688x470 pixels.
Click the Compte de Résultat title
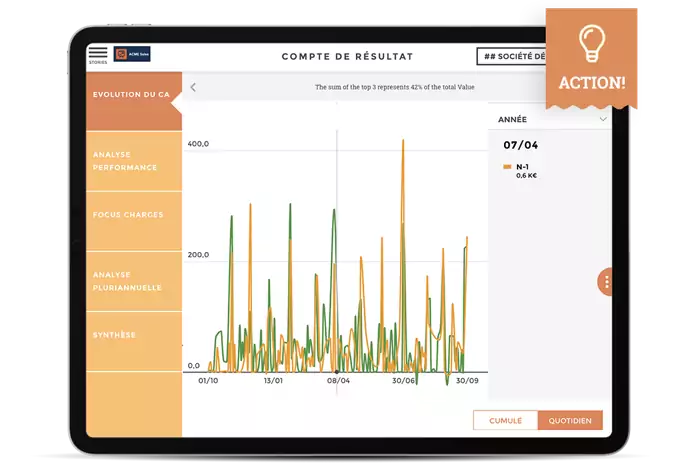click(x=347, y=57)
